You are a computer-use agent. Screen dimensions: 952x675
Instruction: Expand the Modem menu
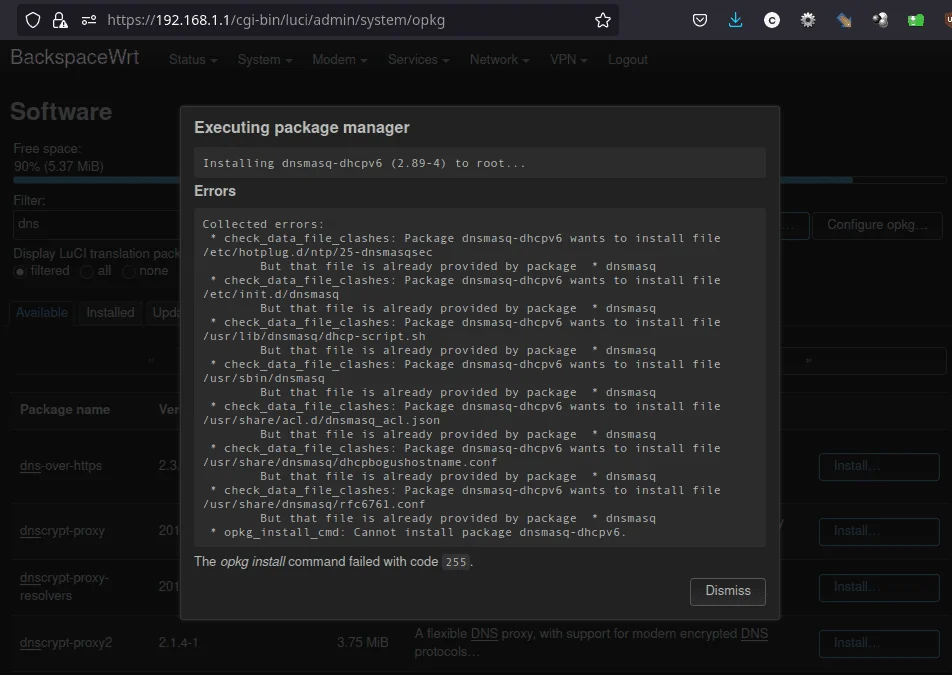[x=339, y=59]
